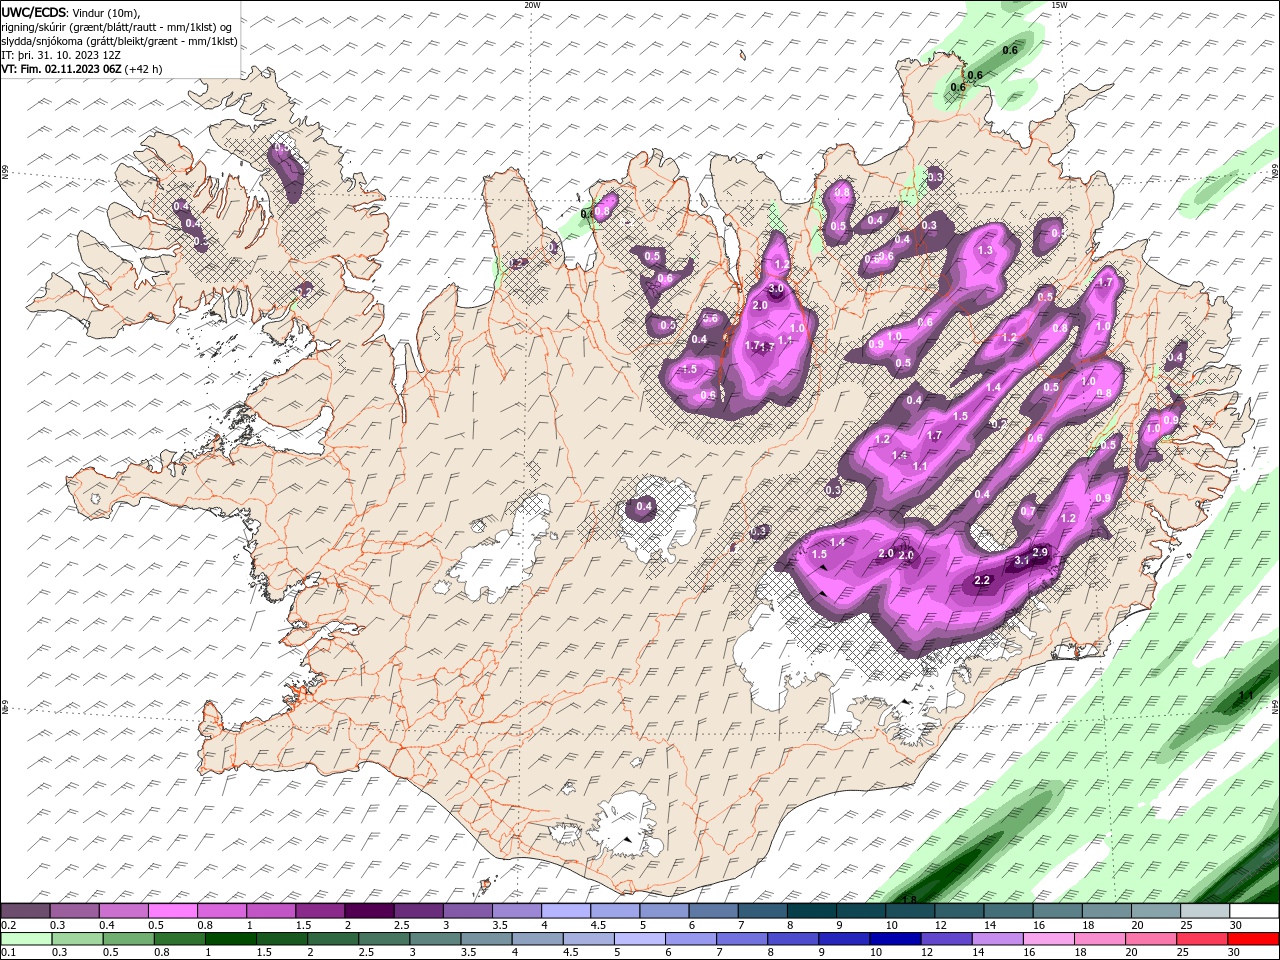Click the '2.2' snowfall value on the map
Screen dimensions: 1280x960
982,580
